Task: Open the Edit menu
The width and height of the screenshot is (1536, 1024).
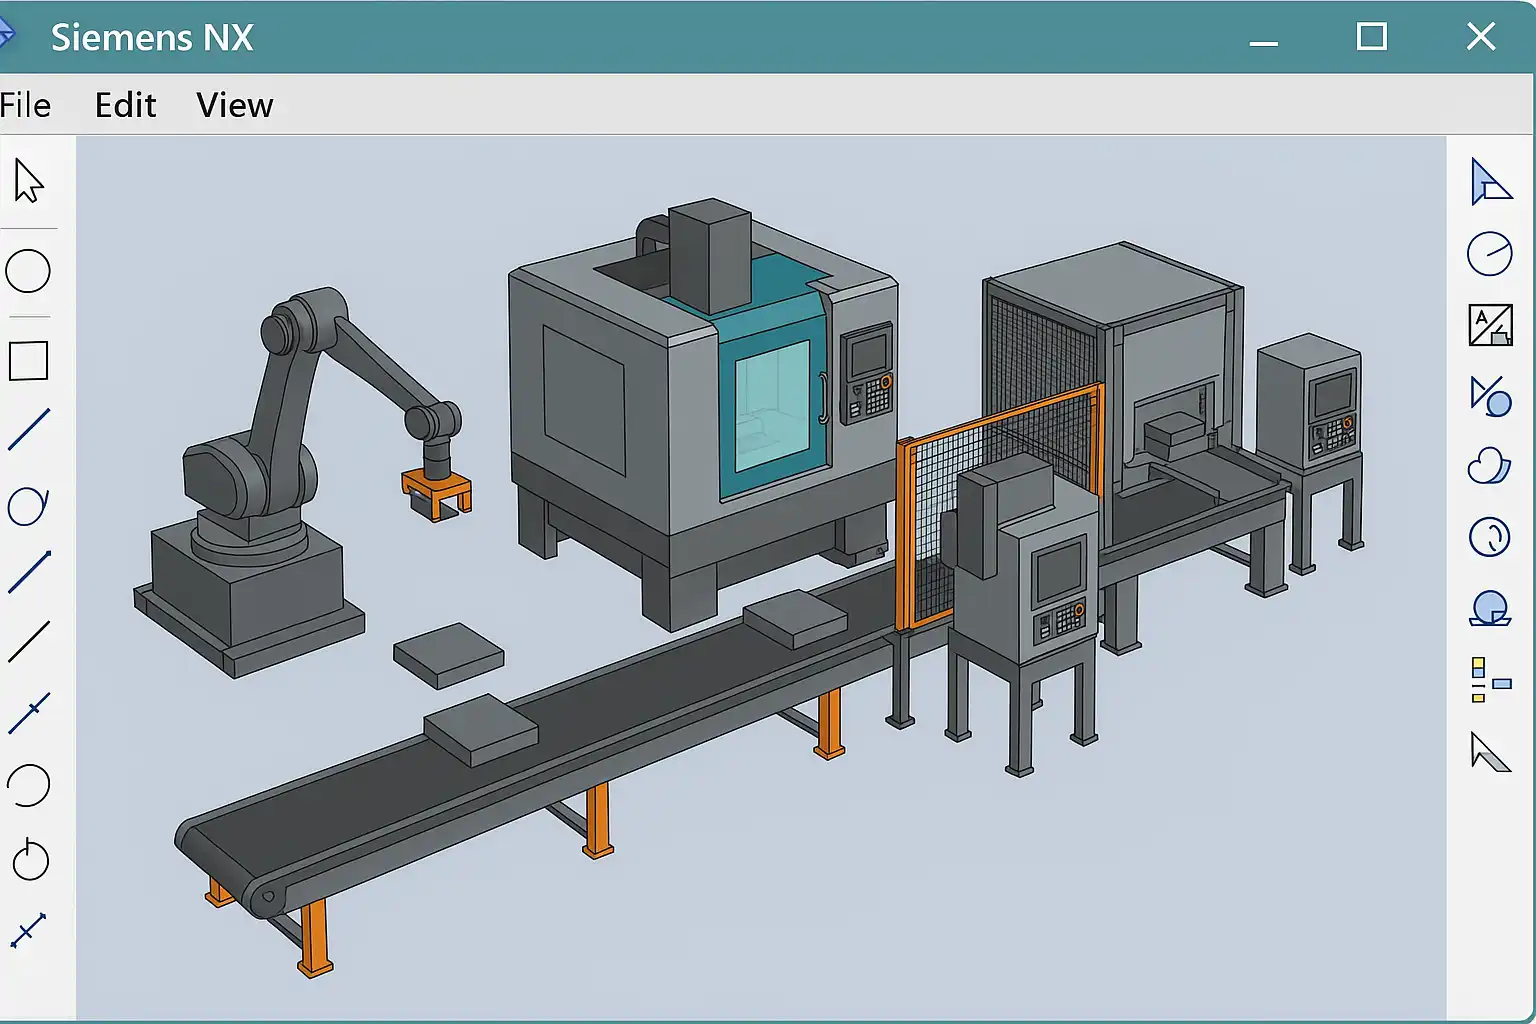Action: coord(125,105)
